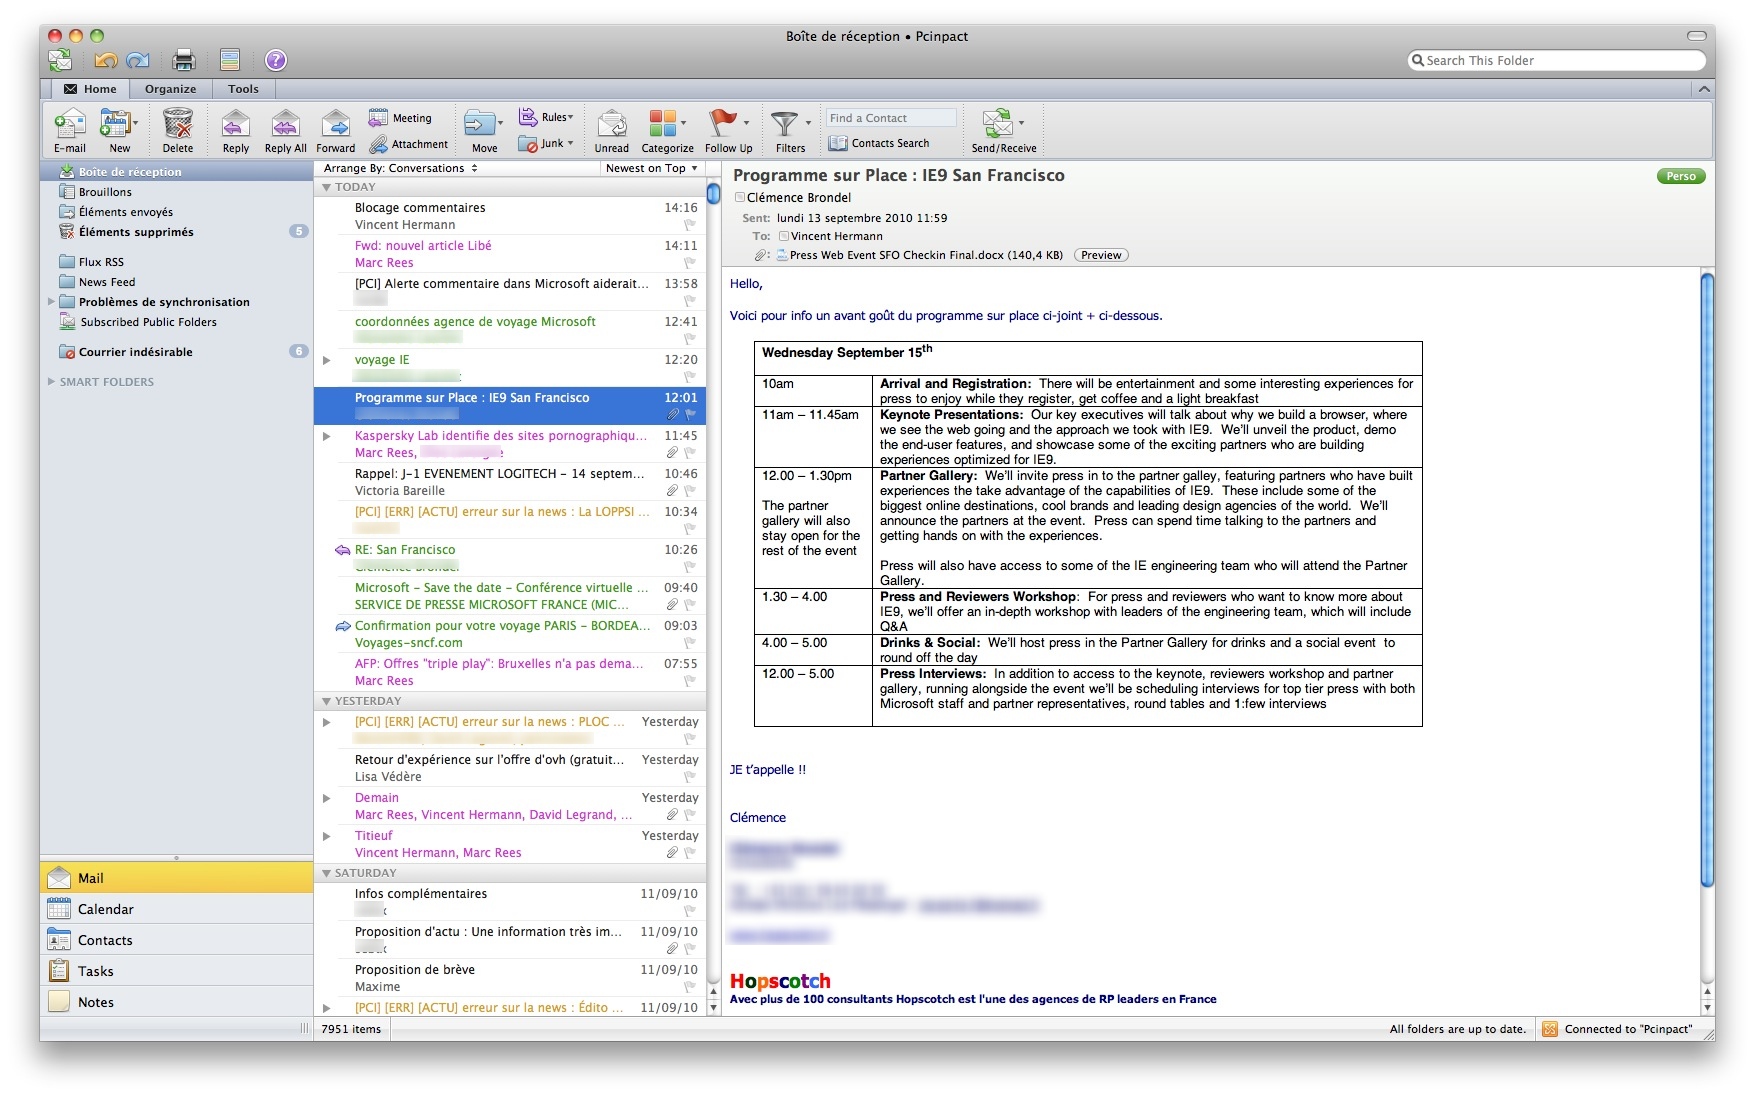Toggle flag on Blocage commentaires message
Screen dimensions: 1755x1096
click(x=690, y=225)
